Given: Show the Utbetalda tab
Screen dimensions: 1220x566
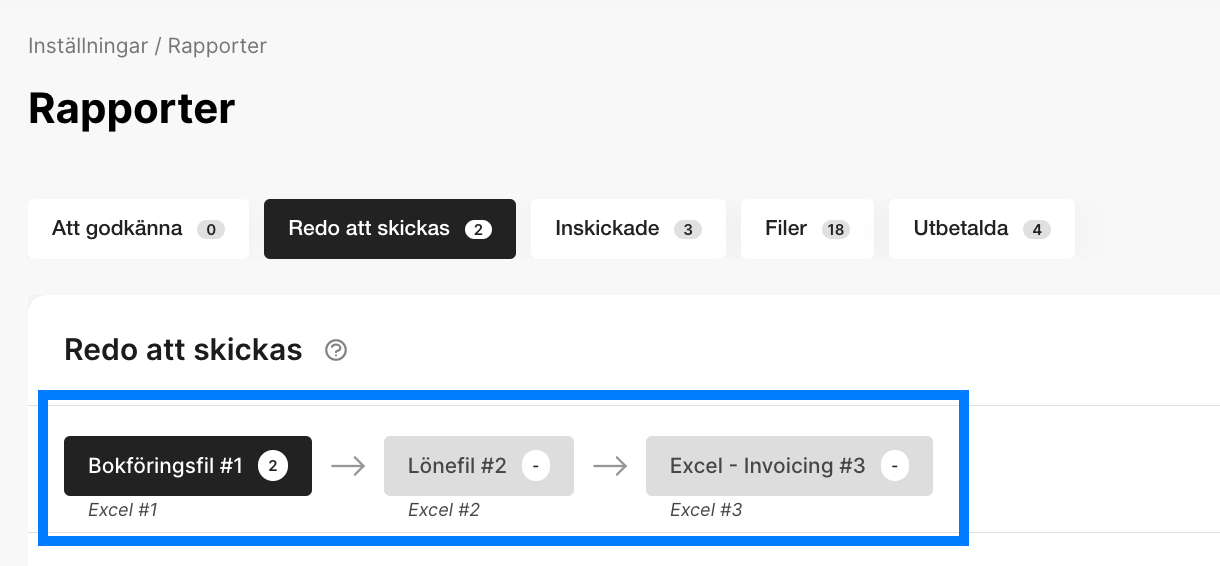Looking at the screenshot, I should coord(981,229).
